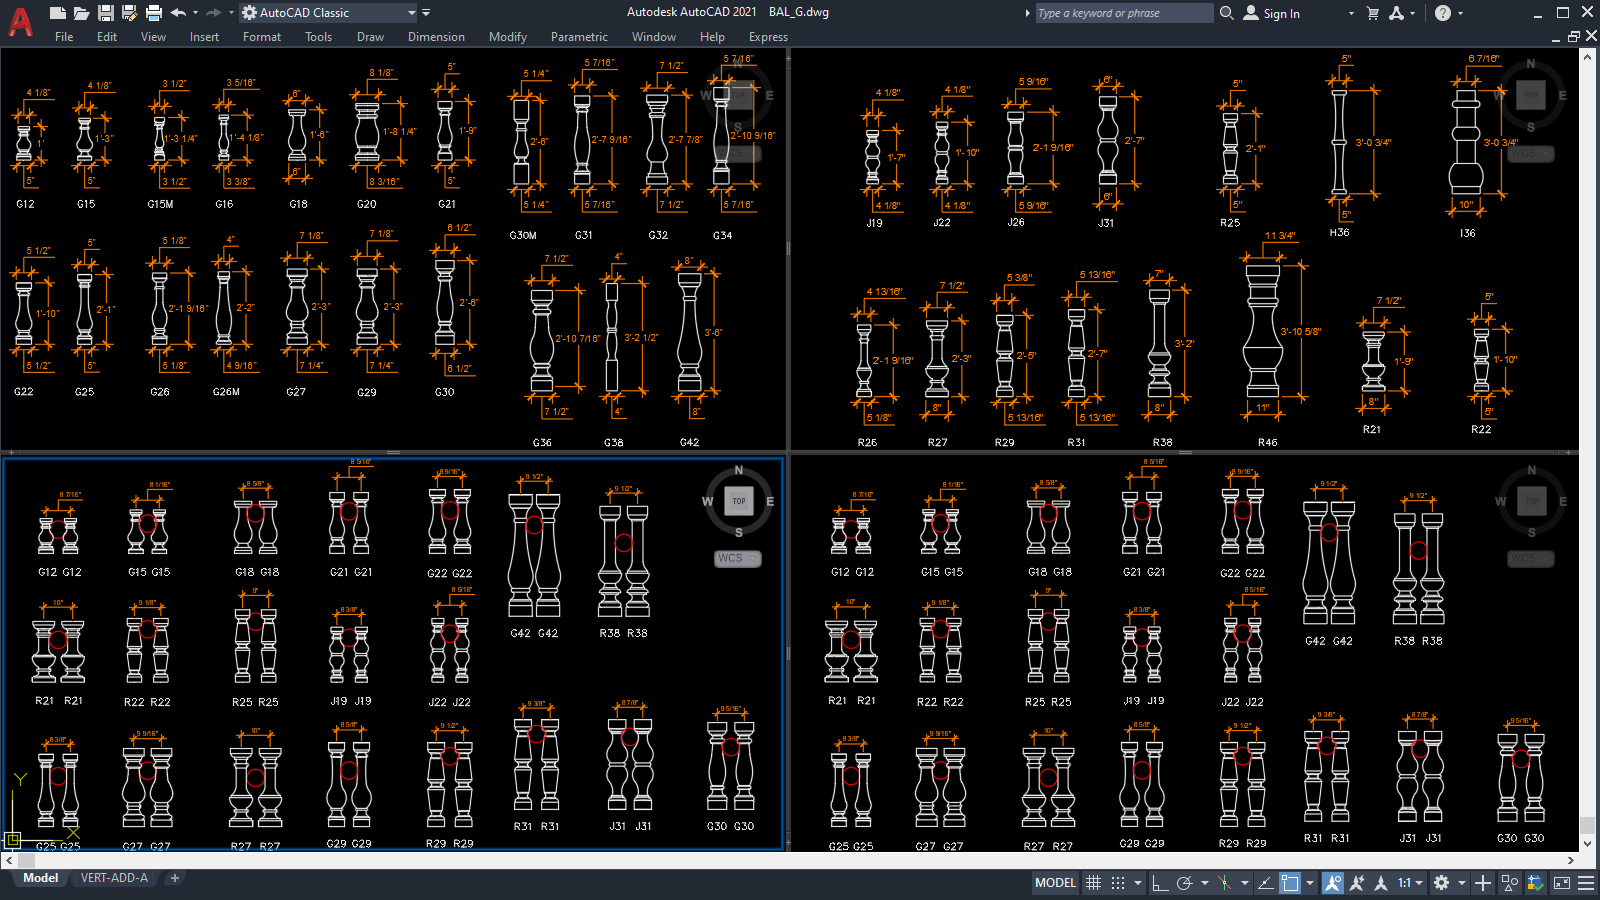The height and width of the screenshot is (900, 1600).
Task: Open the Dimension menu
Action: tap(436, 37)
